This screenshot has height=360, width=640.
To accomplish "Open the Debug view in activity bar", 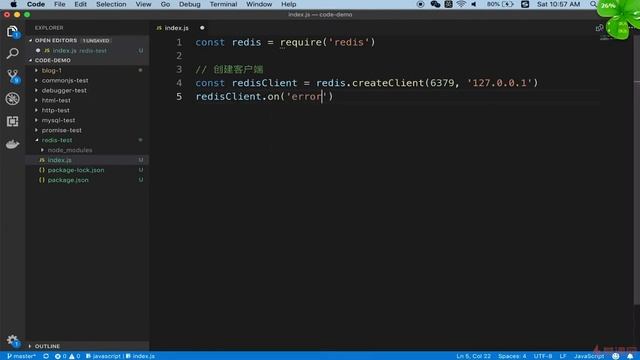I will tap(12, 99).
